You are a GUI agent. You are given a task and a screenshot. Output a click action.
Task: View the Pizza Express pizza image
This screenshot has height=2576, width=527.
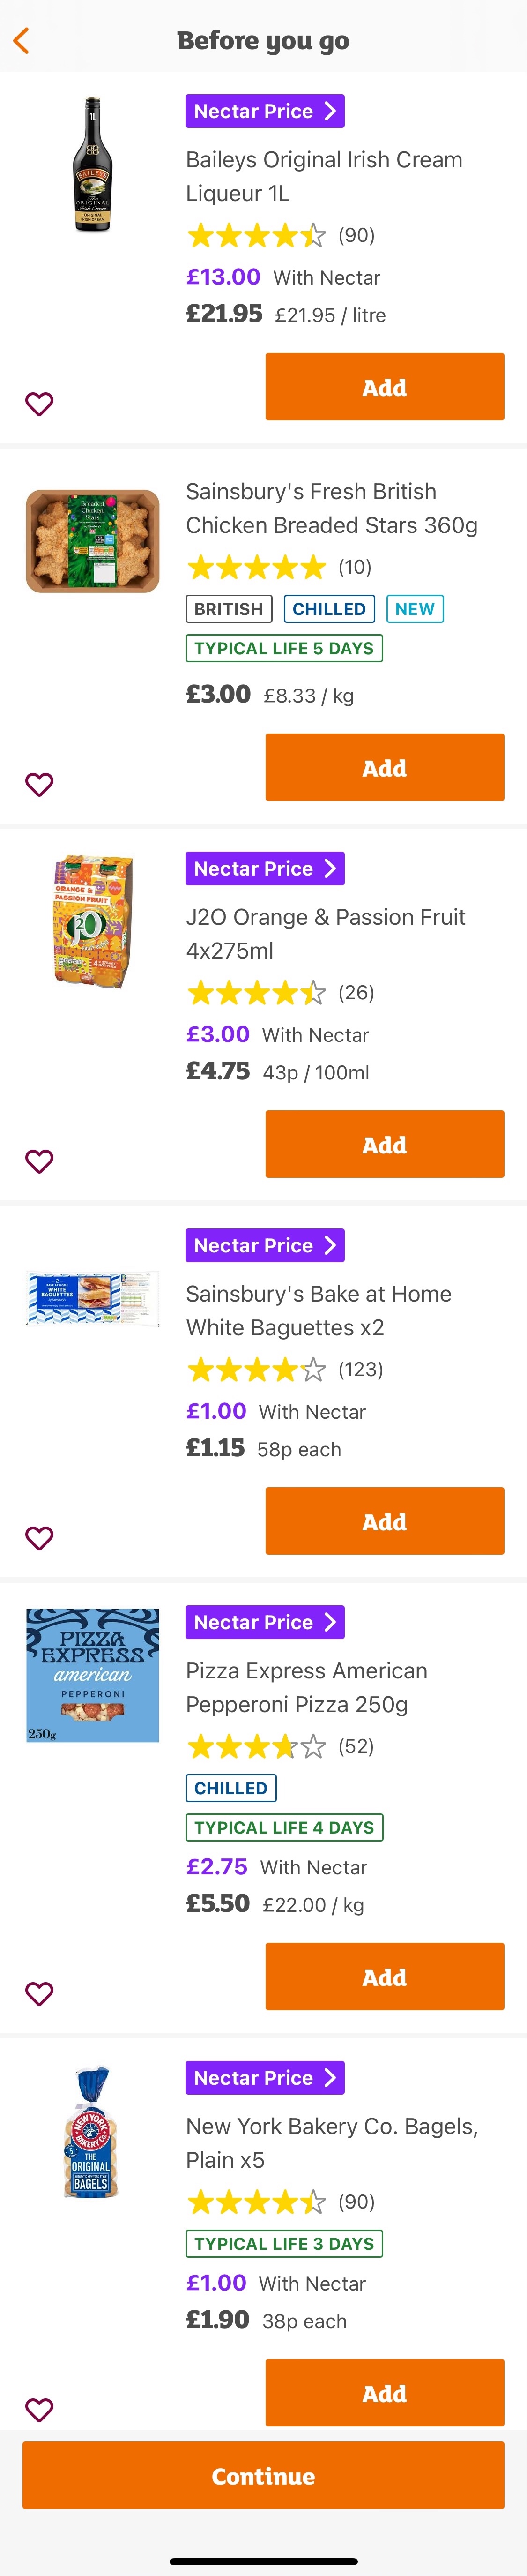coord(92,1675)
